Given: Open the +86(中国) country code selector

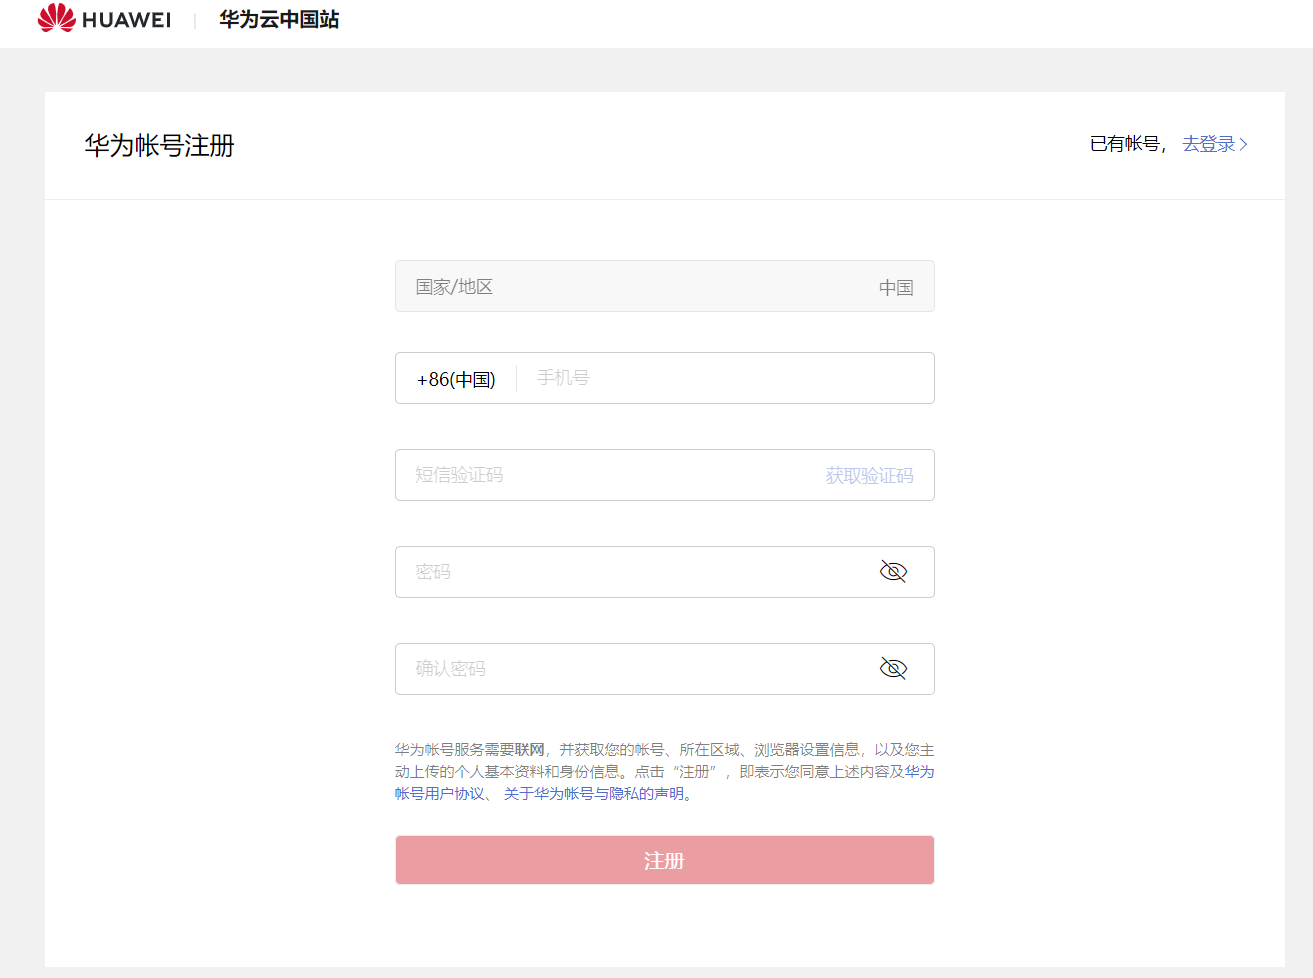Looking at the screenshot, I should [x=456, y=379].
